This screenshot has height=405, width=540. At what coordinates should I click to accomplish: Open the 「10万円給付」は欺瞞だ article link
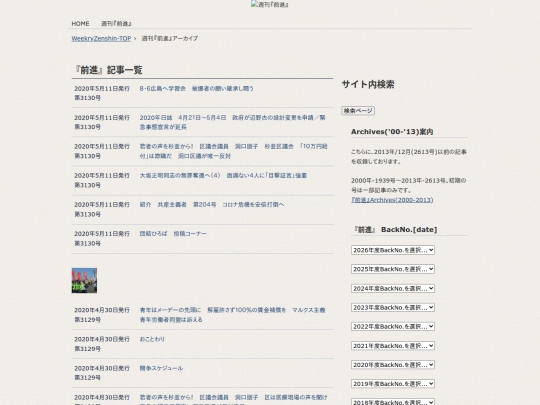point(232,151)
